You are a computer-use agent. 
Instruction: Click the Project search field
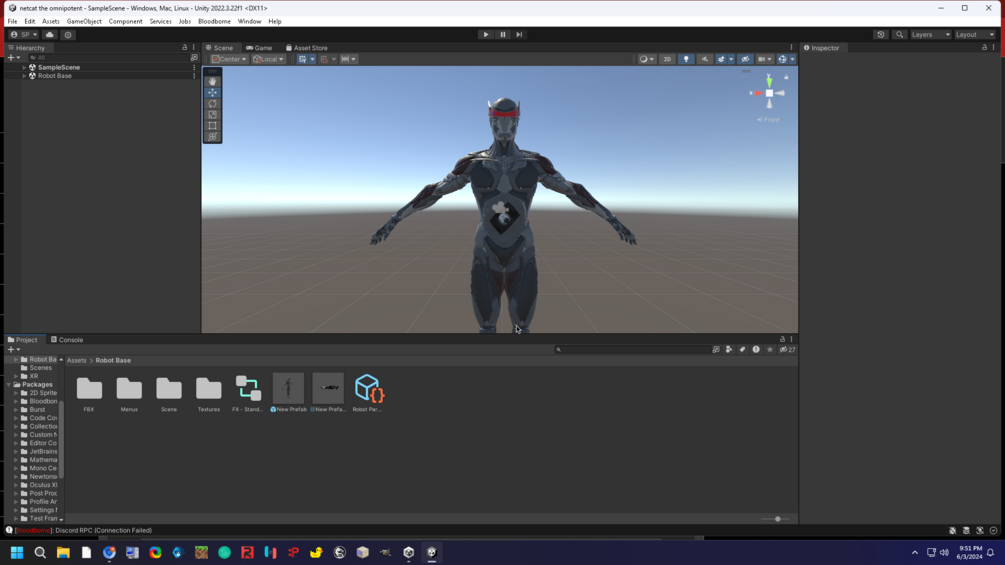631,350
